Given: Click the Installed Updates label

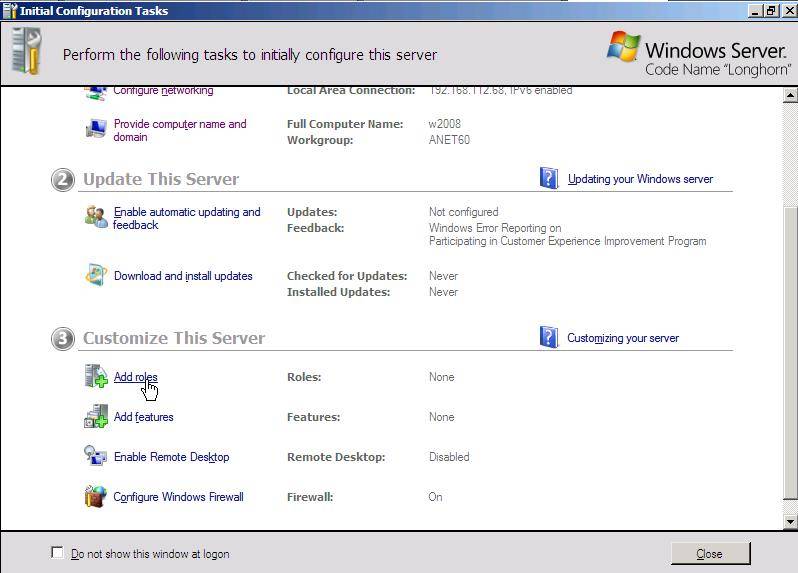Looking at the screenshot, I should click(x=338, y=292).
